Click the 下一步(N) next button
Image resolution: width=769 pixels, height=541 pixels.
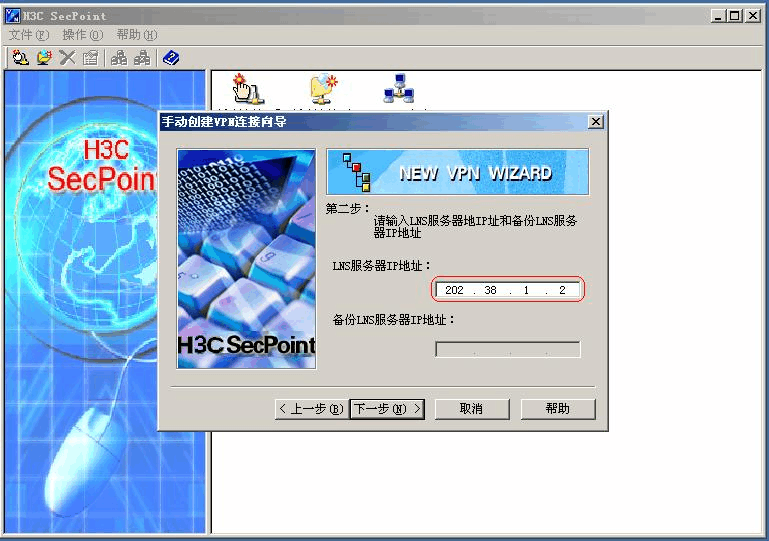click(386, 409)
